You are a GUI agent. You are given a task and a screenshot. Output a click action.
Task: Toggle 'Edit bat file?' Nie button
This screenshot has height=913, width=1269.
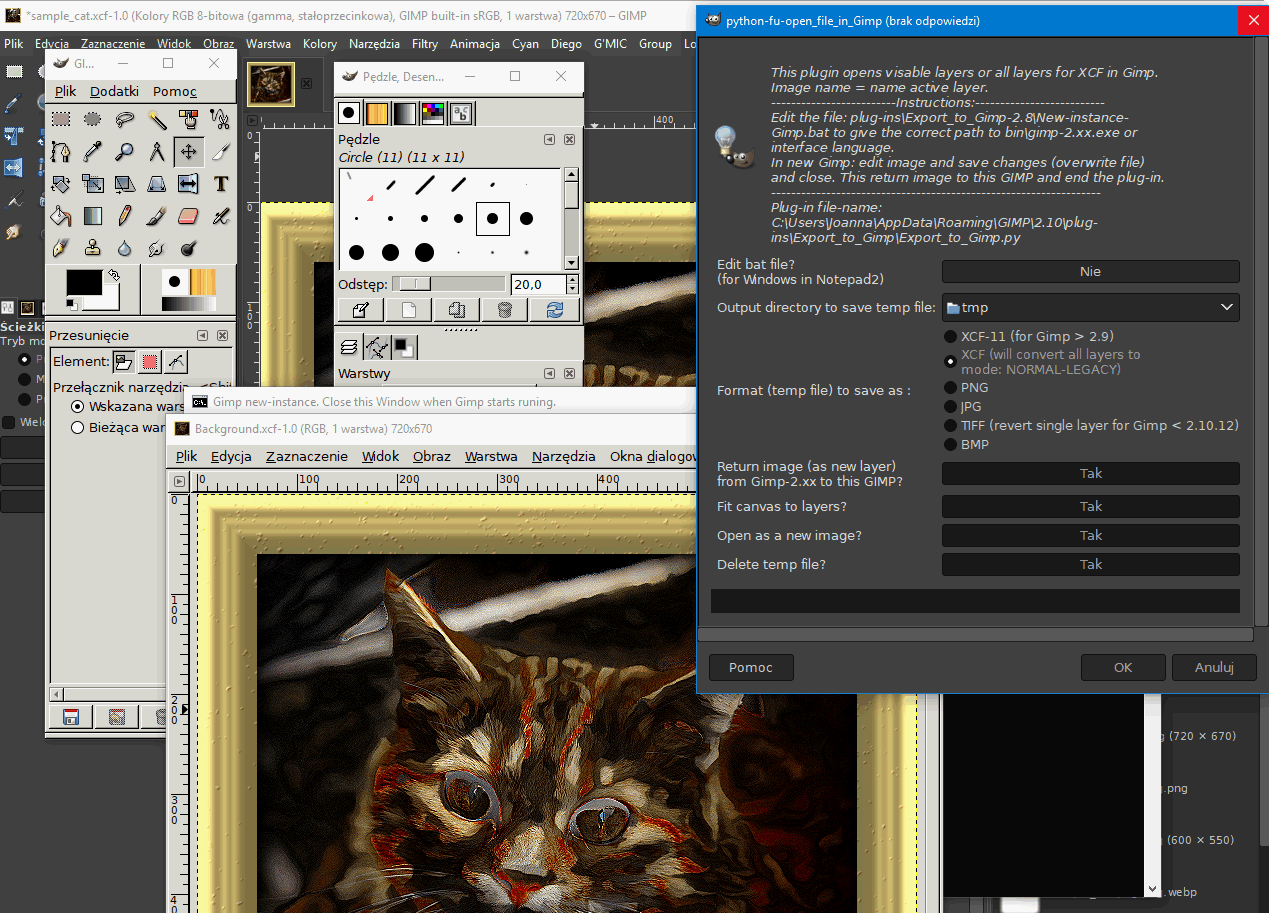(1090, 271)
